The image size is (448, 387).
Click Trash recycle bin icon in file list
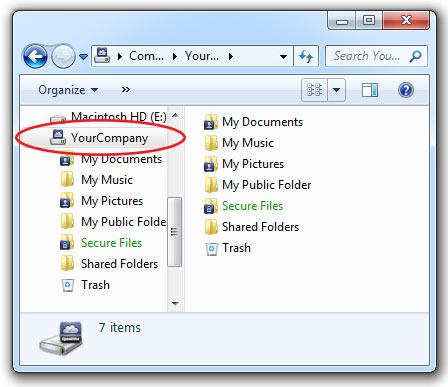point(211,249)
